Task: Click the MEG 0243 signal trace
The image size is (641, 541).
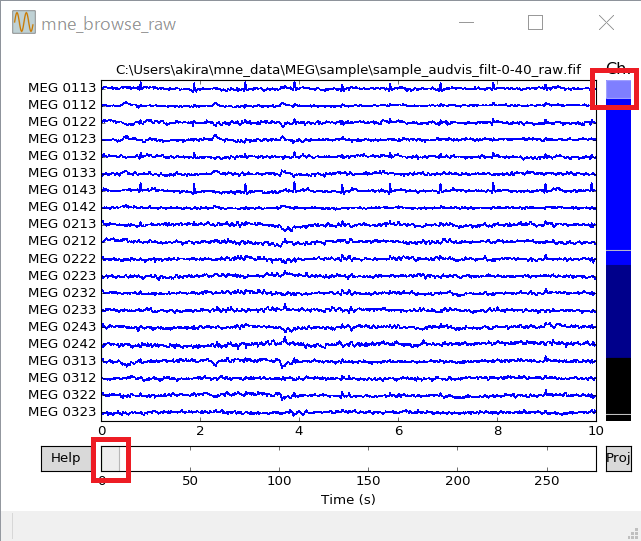Action: pos(348,327)
